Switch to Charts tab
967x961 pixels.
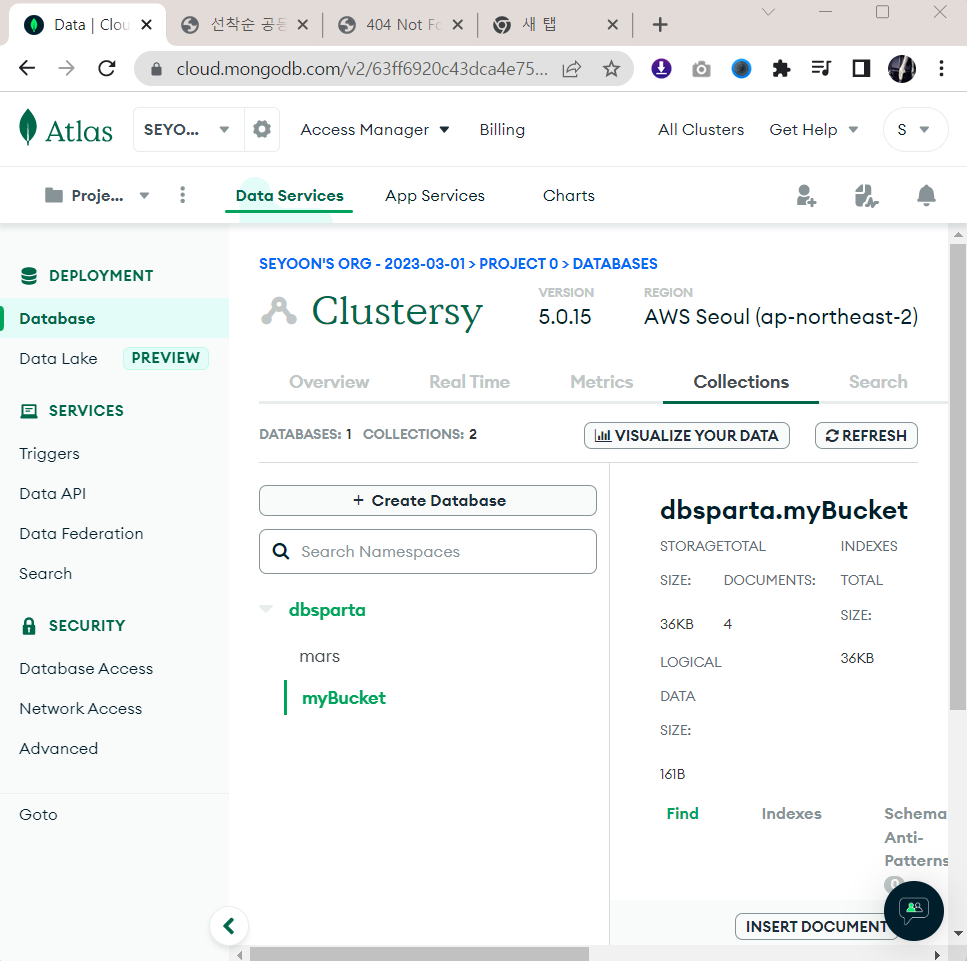point(569,196)
